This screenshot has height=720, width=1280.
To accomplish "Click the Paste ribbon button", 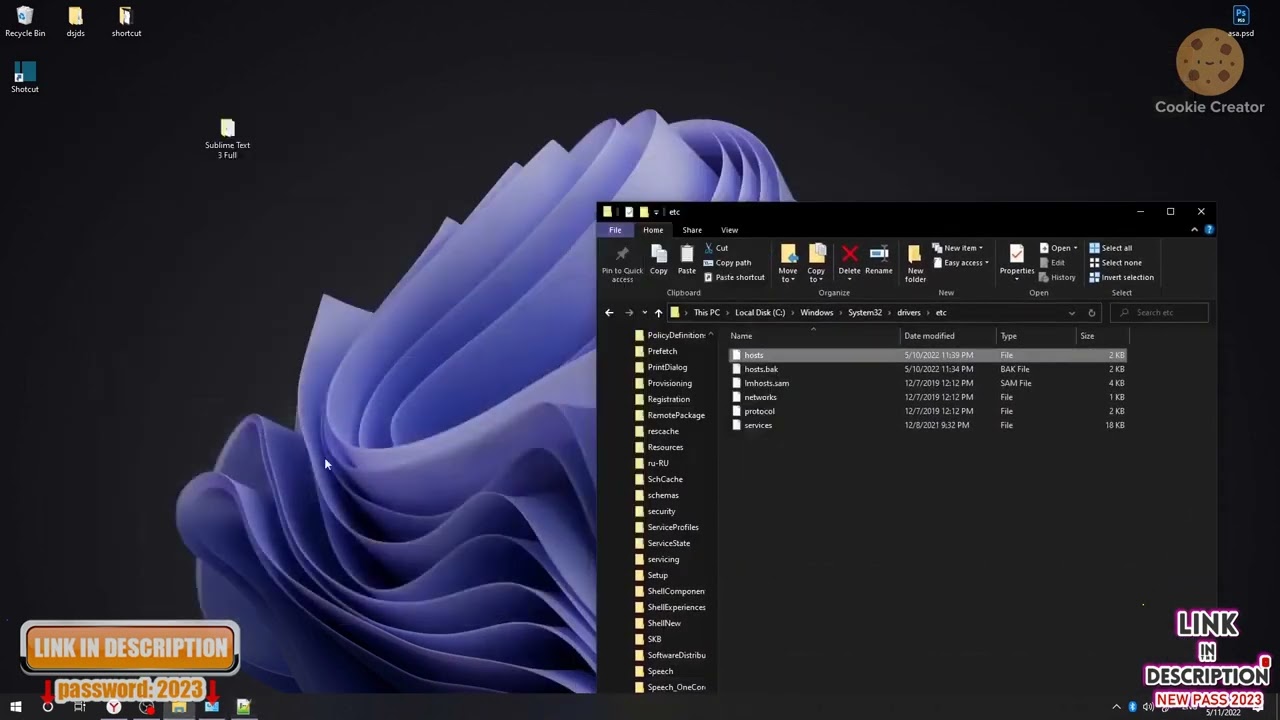I will [686, 260].
